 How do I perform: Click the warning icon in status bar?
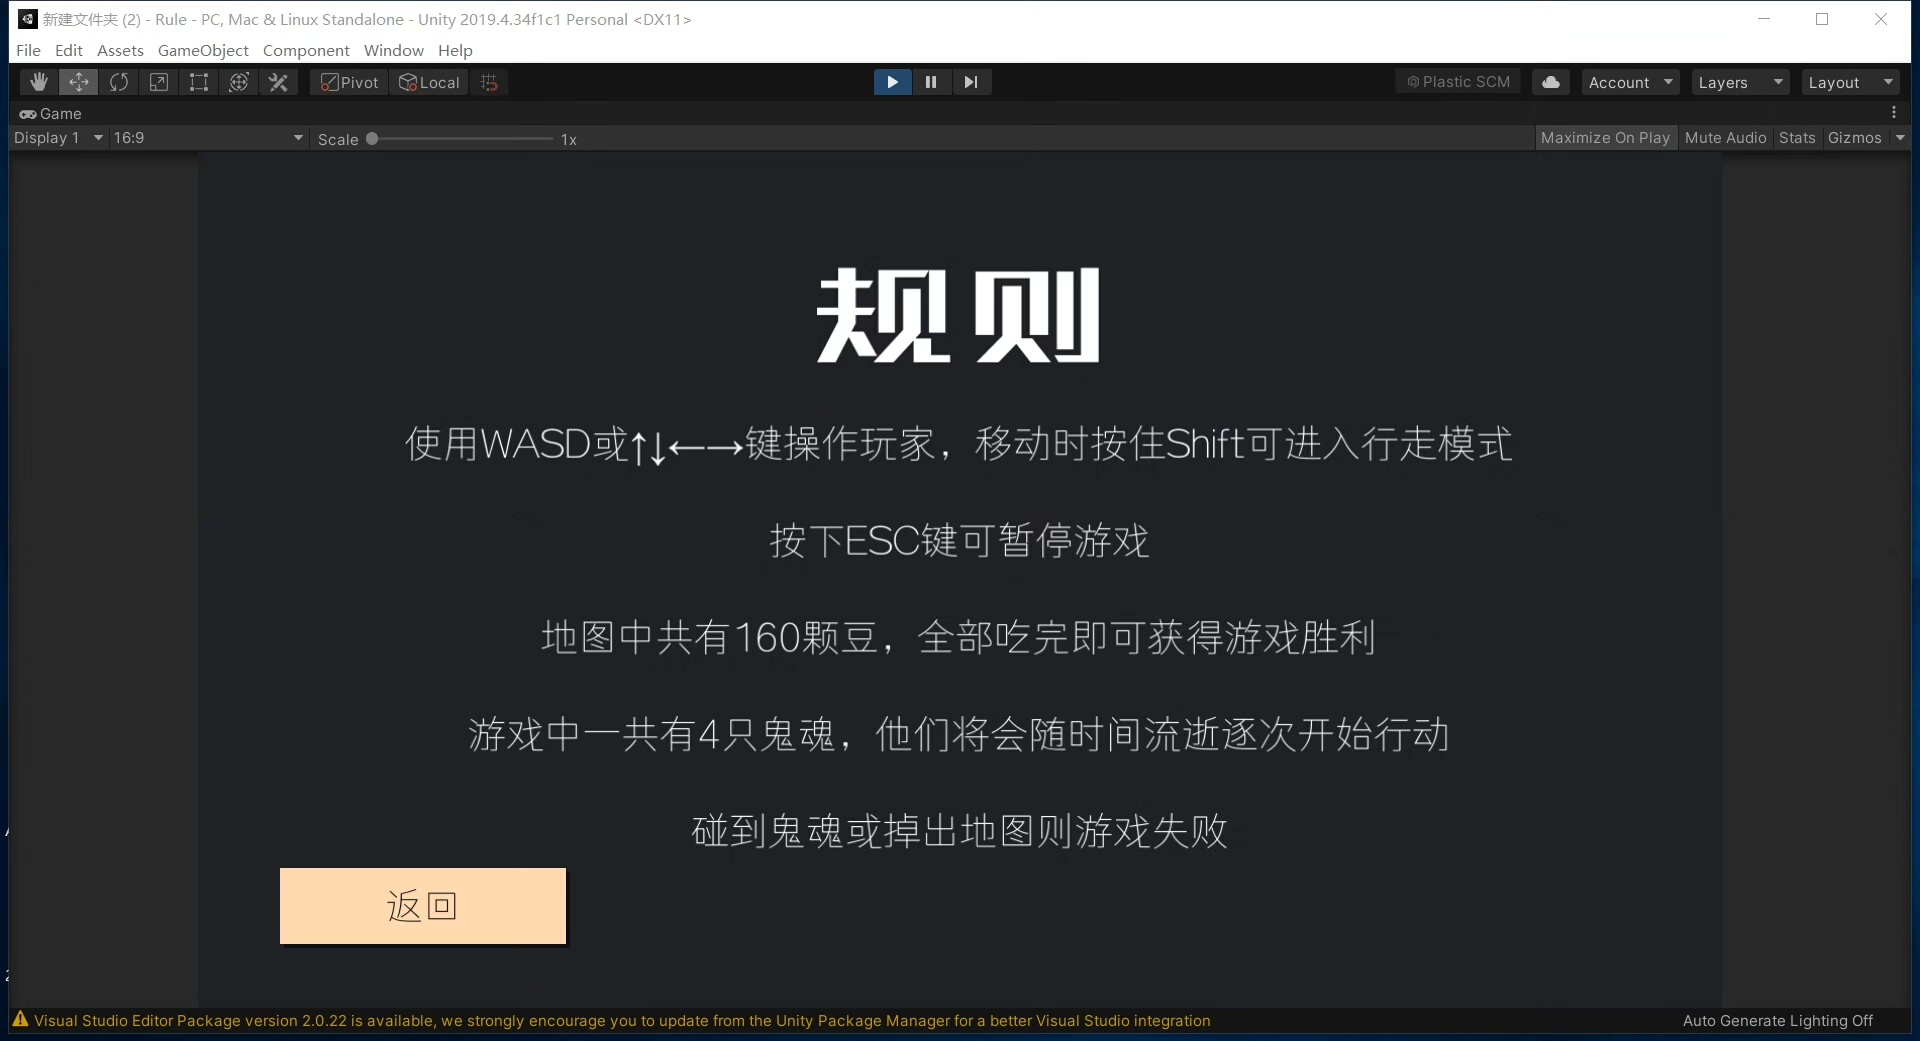(x=20, y=1020)
